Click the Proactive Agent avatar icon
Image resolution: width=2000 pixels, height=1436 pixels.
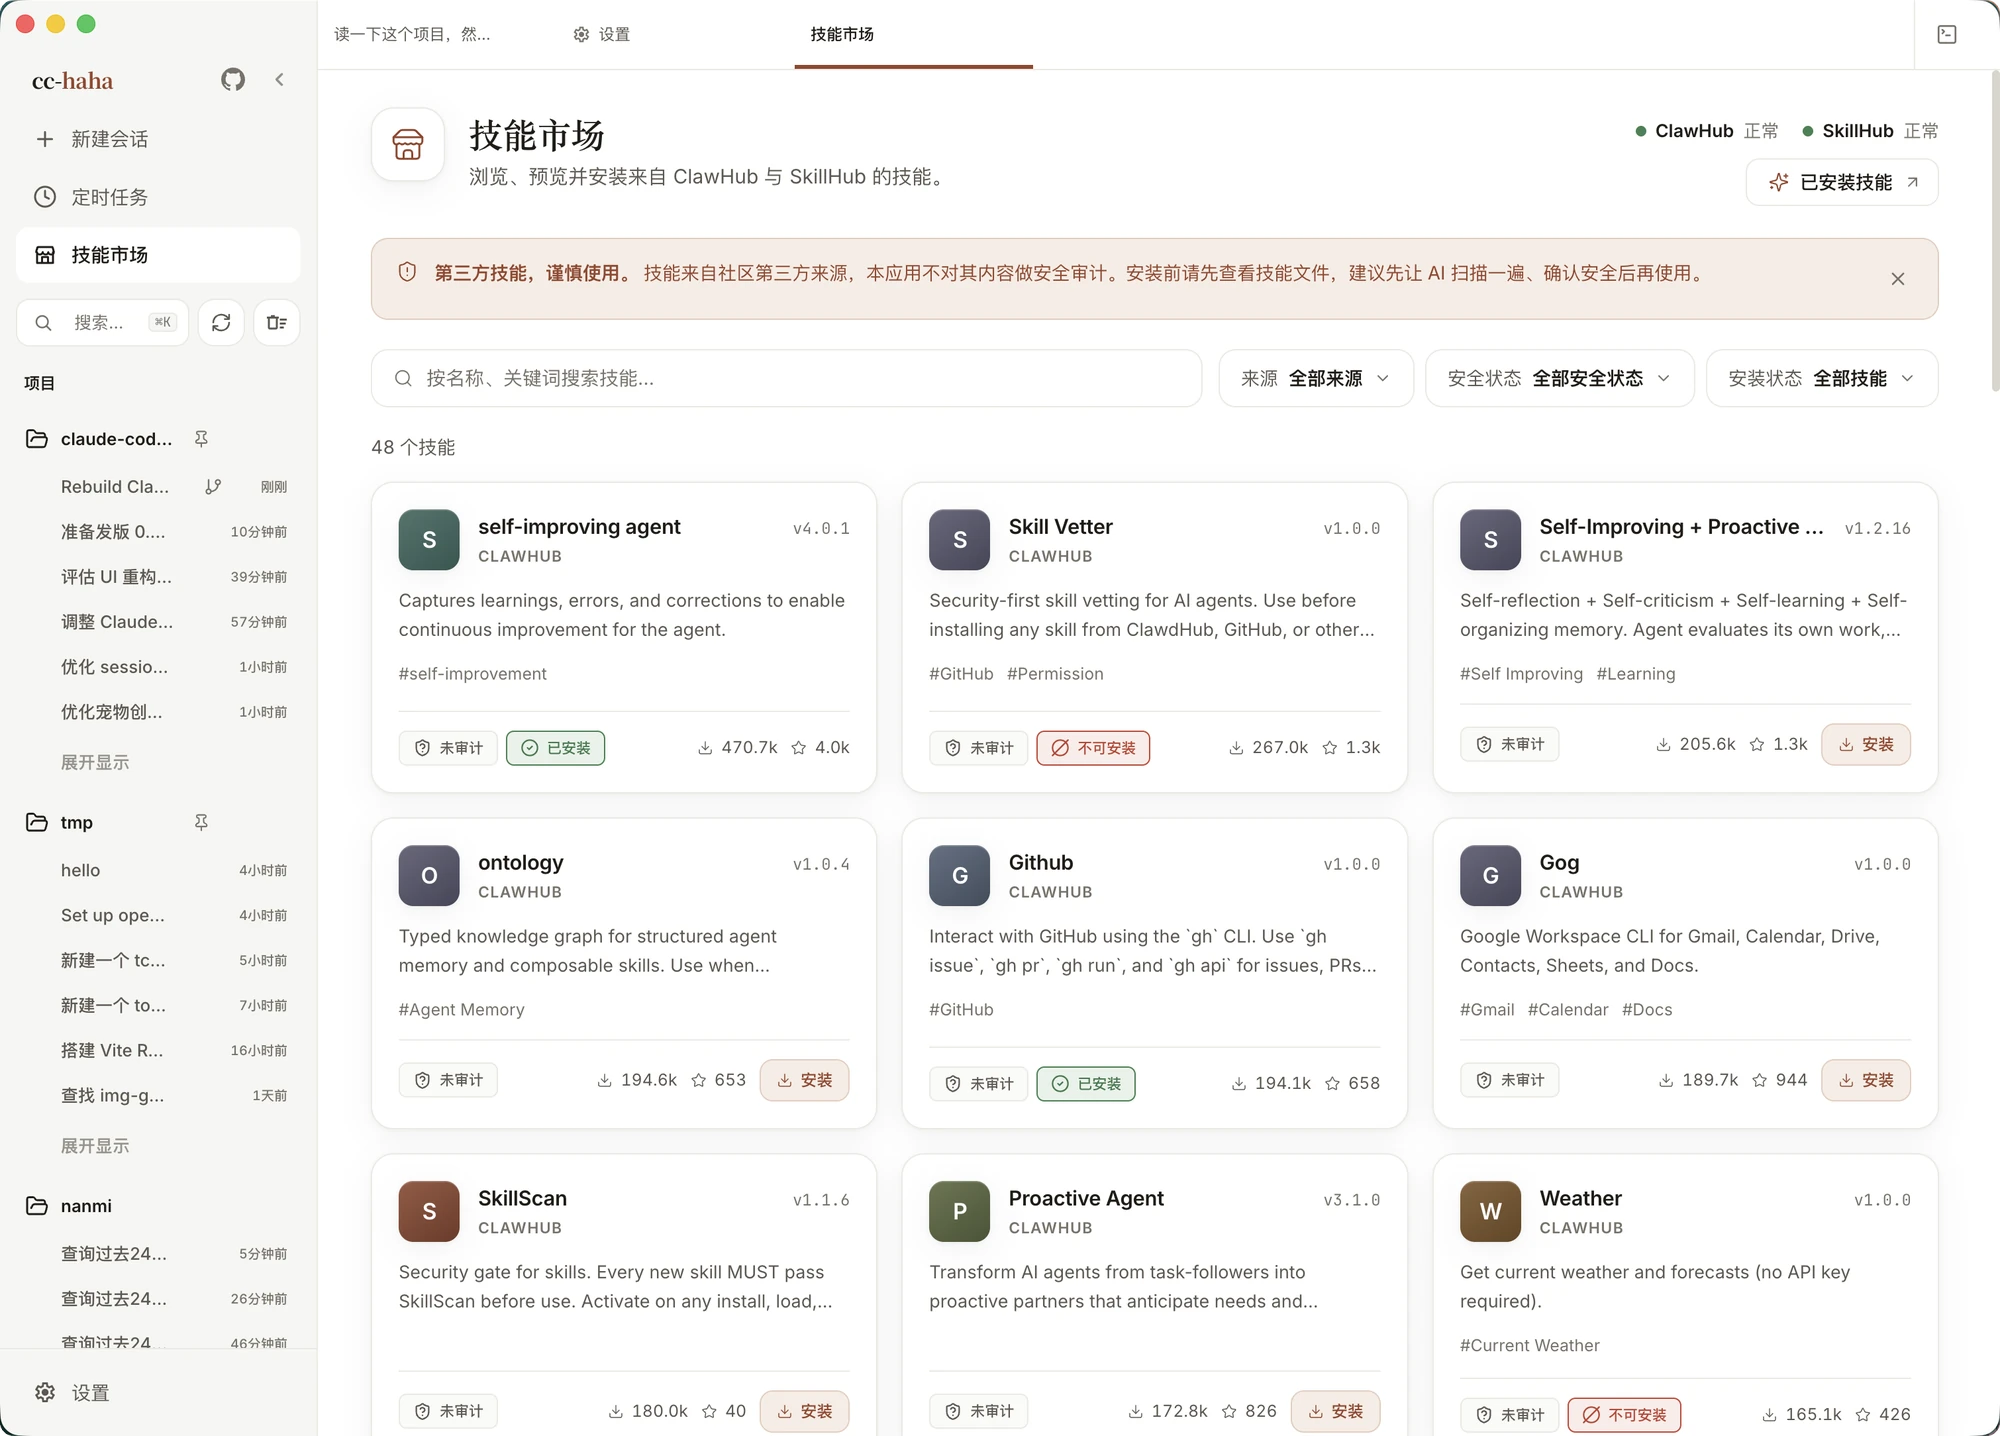959,1212
